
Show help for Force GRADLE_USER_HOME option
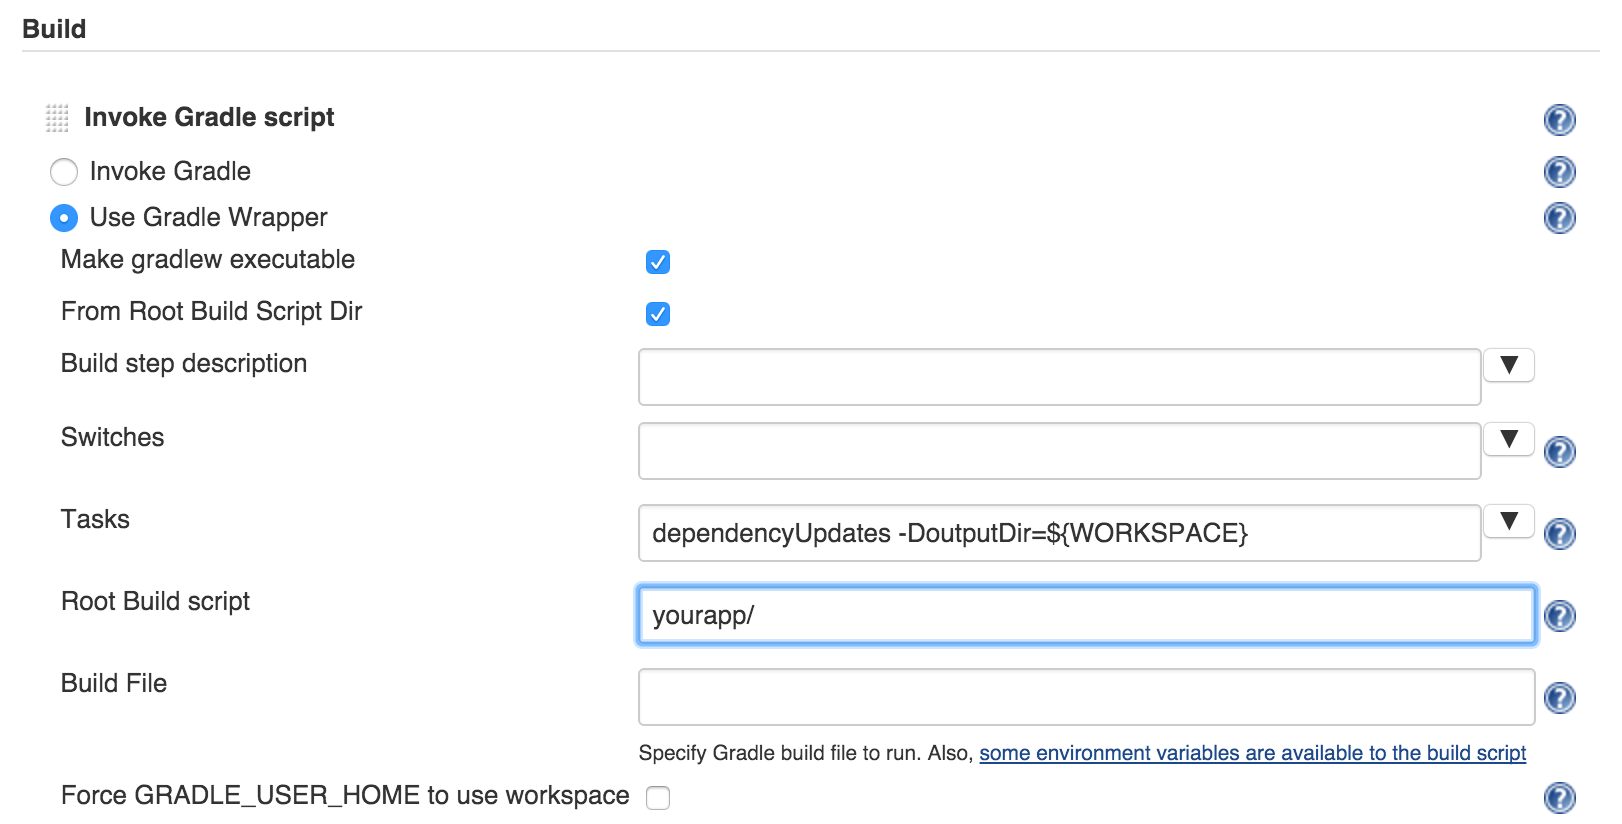click(x=1559, y=798)
